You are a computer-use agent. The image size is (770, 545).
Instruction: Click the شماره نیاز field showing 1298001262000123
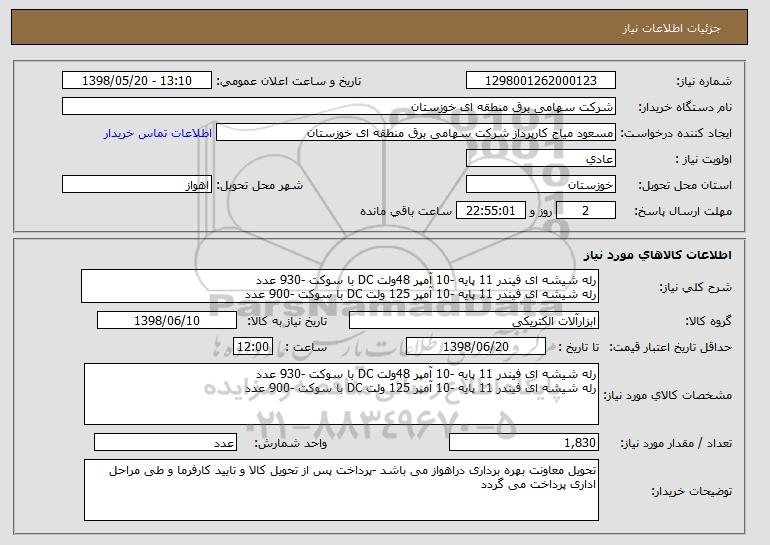(x=541, y=81)
